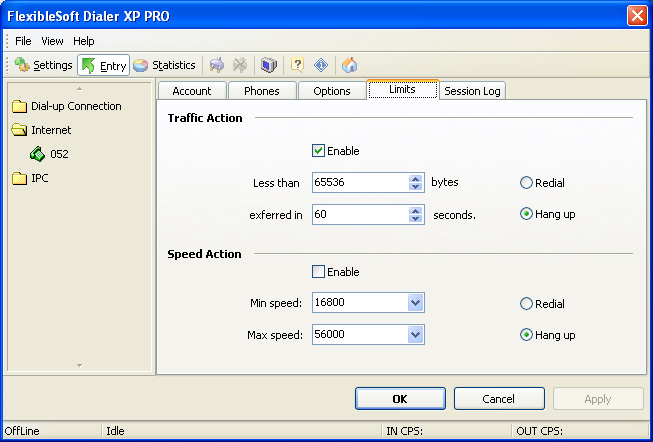Uncheck Traffic Action Enable checkbox
Screen dimensions: 653x442
pos(318,151)
